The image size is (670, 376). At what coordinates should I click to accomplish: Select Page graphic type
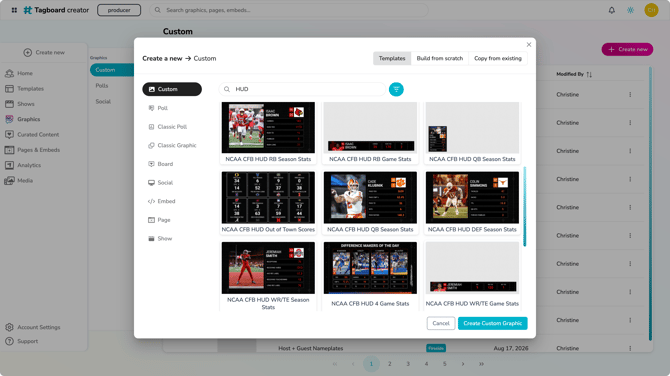(x=159, y=220)
